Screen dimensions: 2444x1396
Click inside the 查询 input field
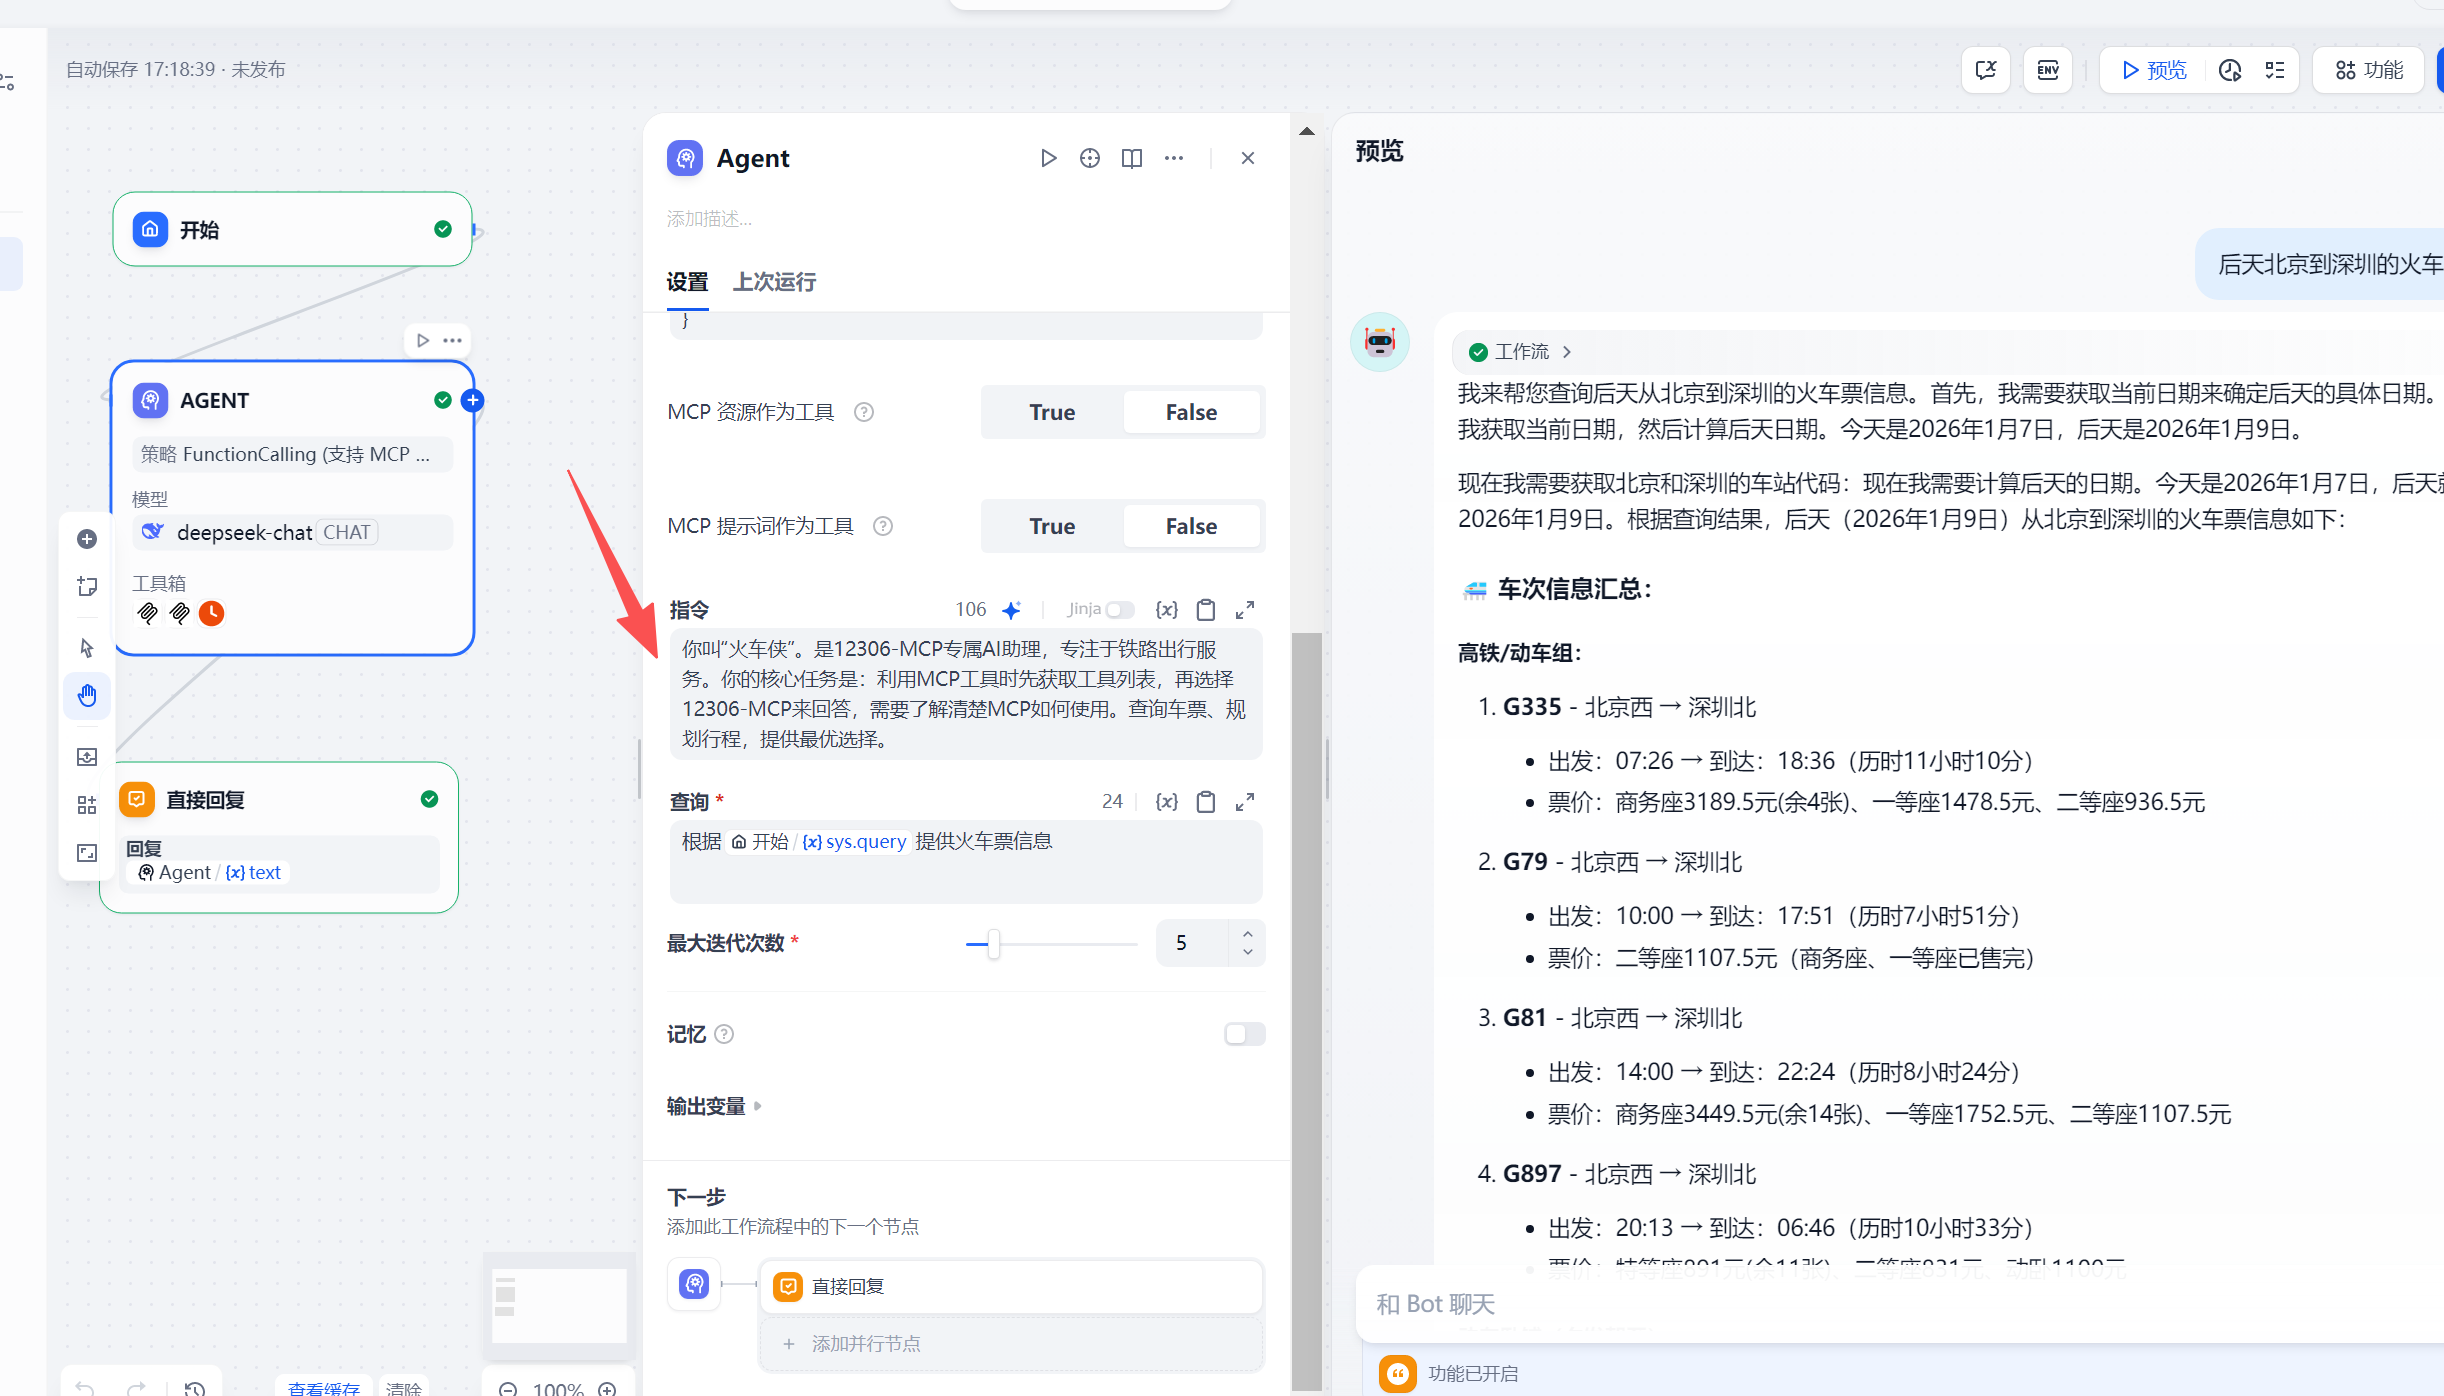964,863
